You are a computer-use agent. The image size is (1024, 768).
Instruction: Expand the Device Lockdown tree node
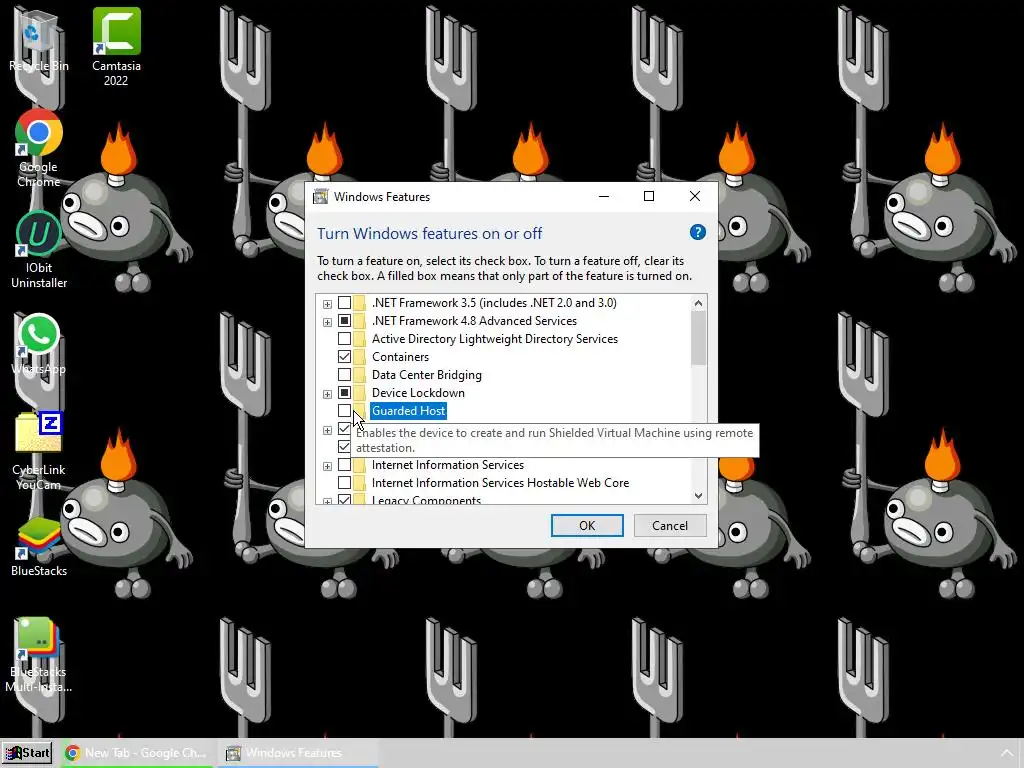click(x=327, y=394)
